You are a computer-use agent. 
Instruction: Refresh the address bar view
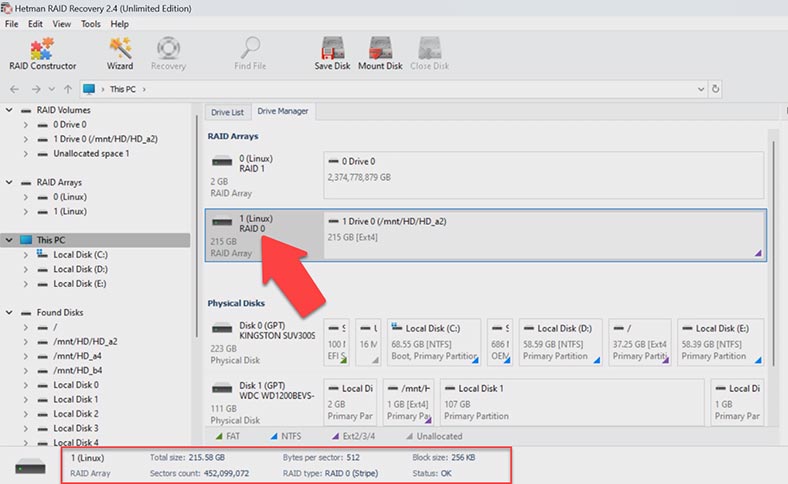click(715, 89)
